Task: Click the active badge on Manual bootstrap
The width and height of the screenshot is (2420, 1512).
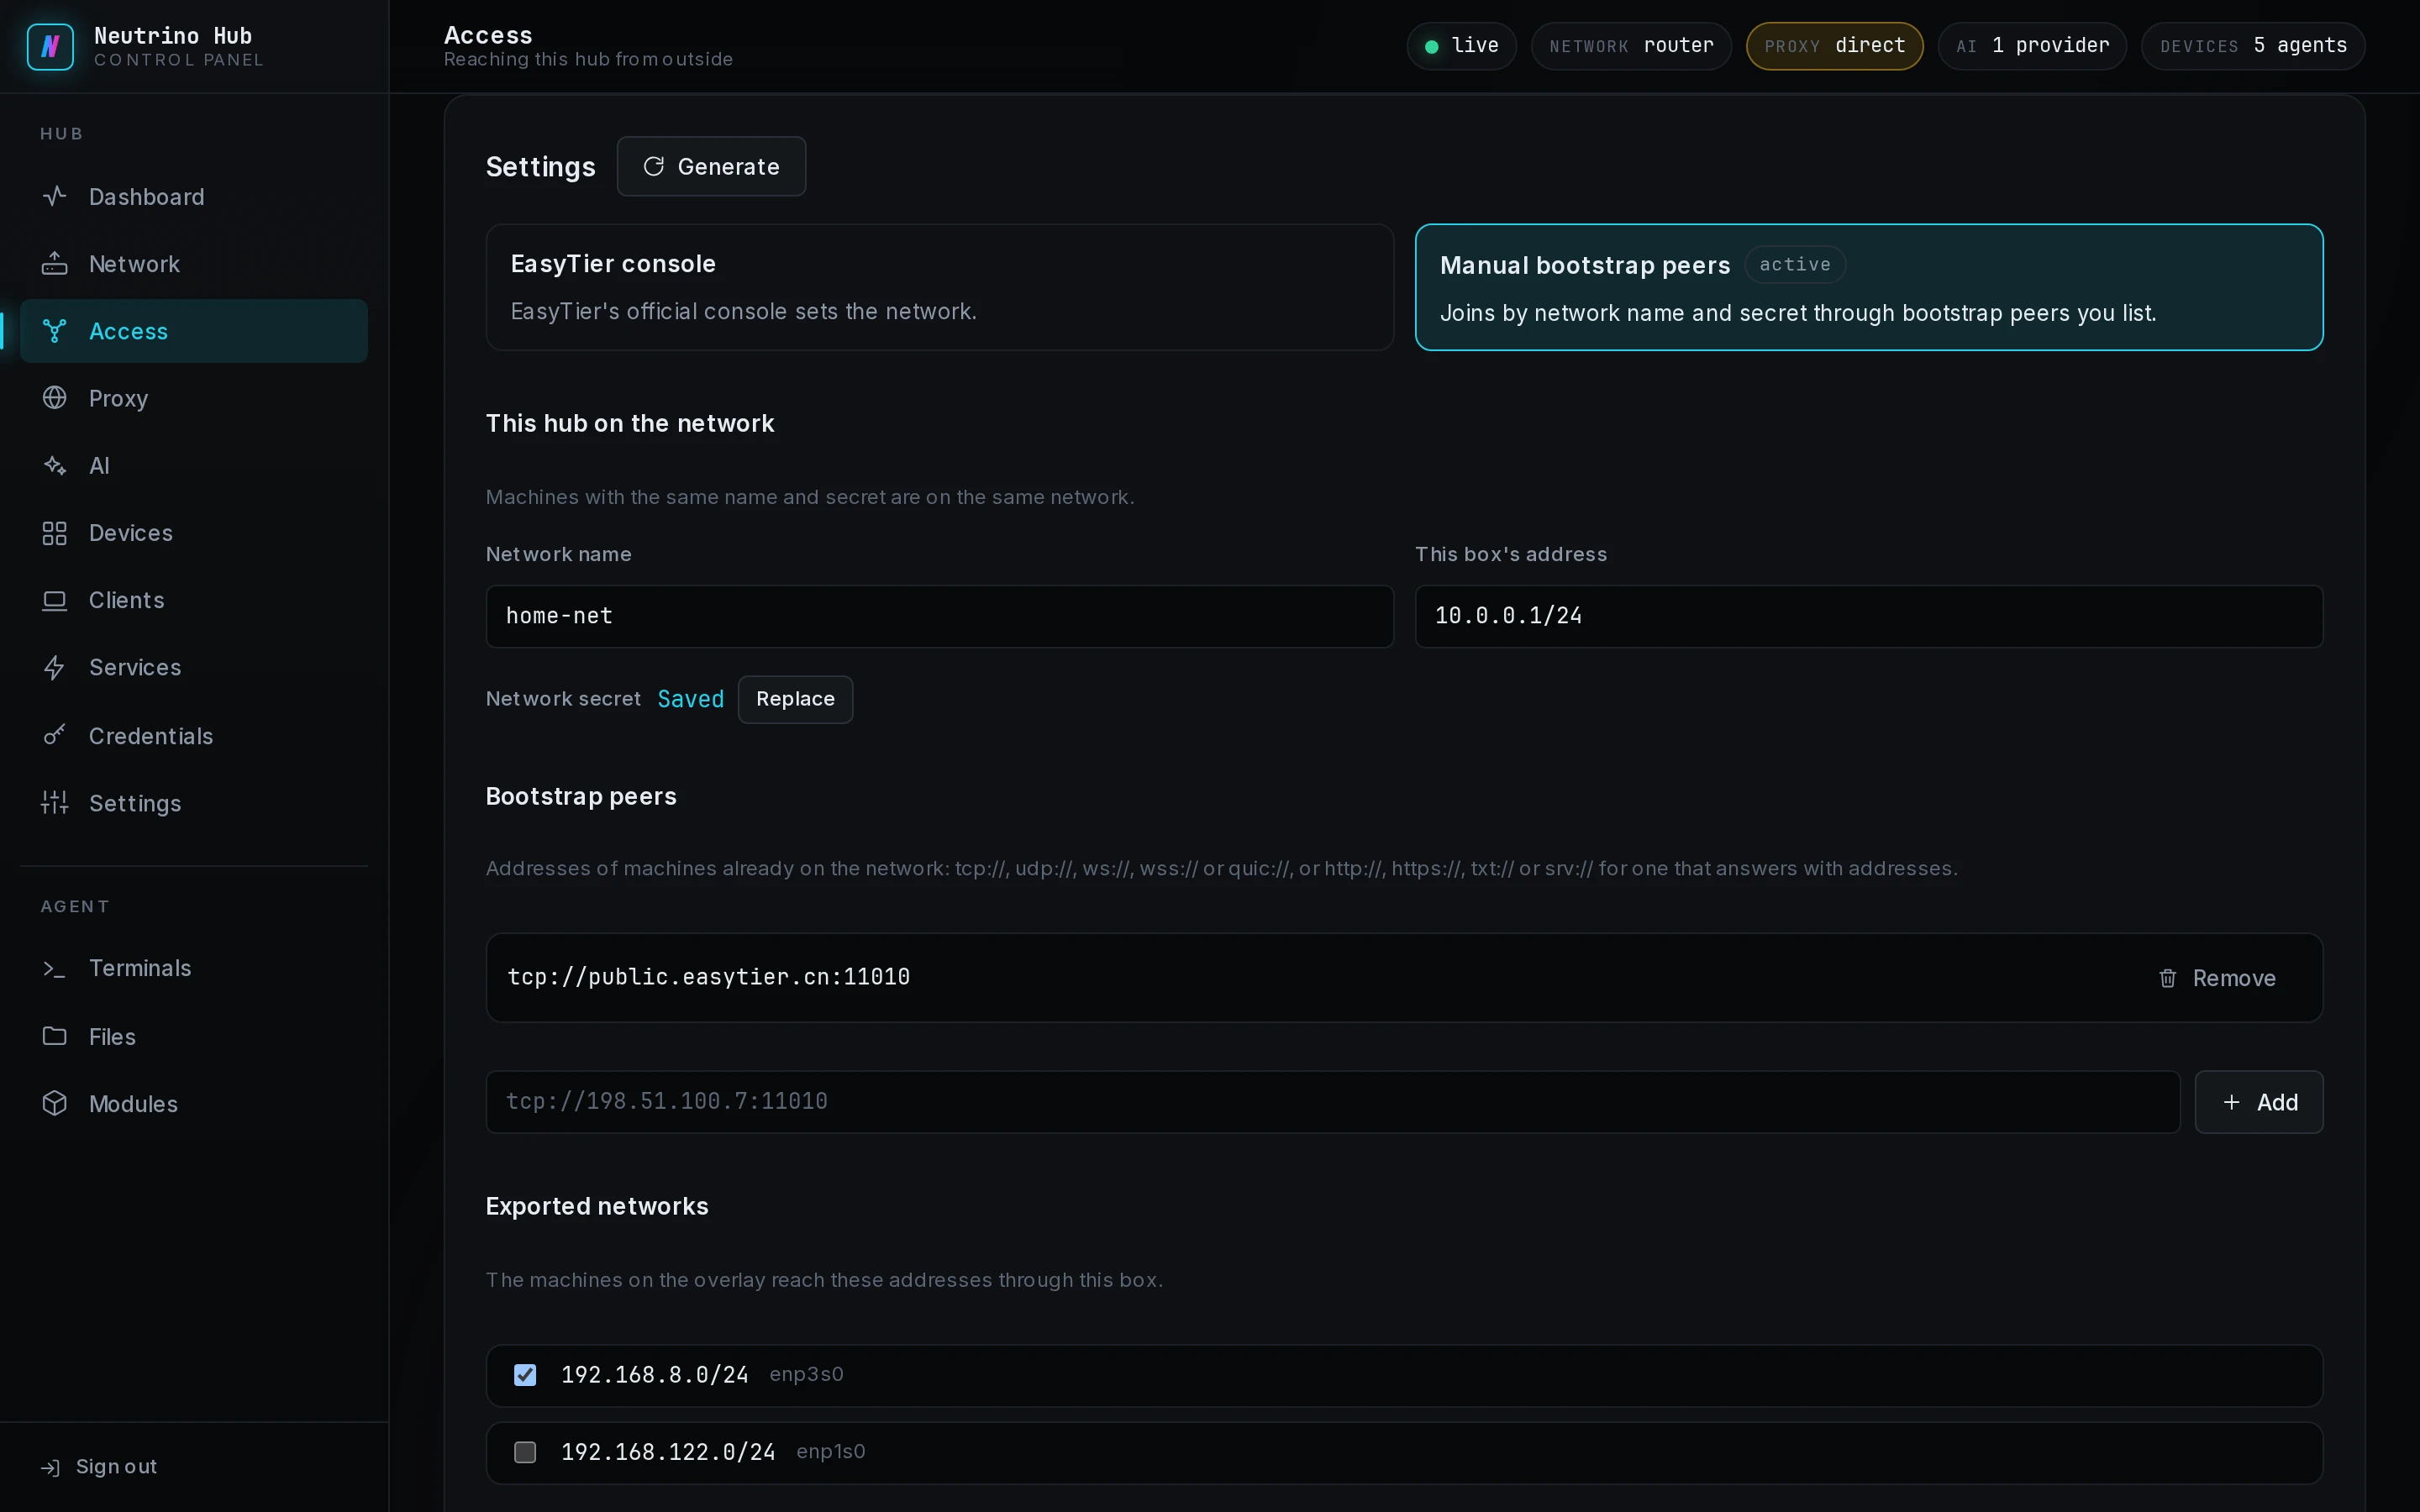Action: click(1795, 265)
